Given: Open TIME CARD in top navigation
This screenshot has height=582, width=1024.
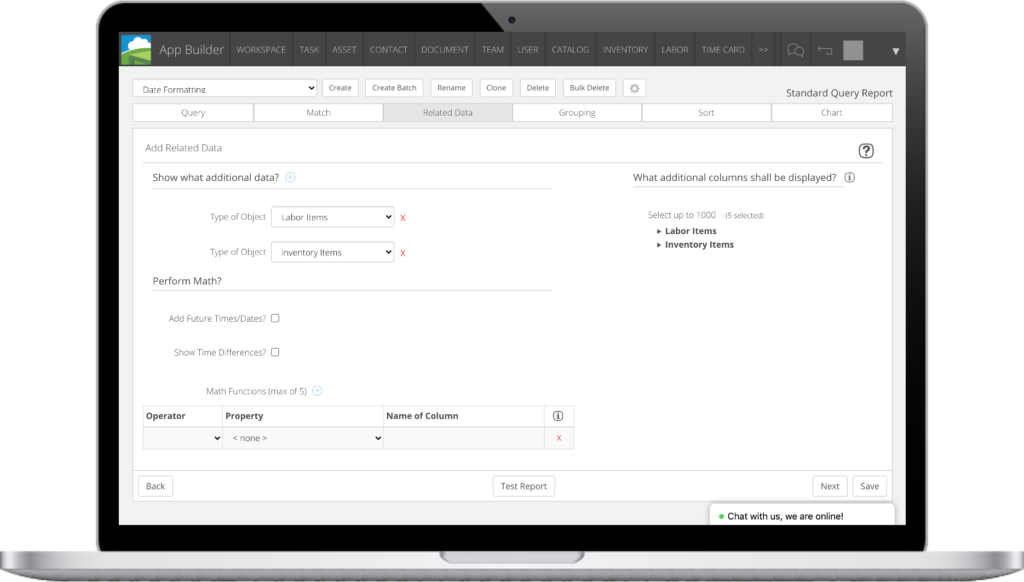Looking at the screenshot, I should (x=723, y=50).
